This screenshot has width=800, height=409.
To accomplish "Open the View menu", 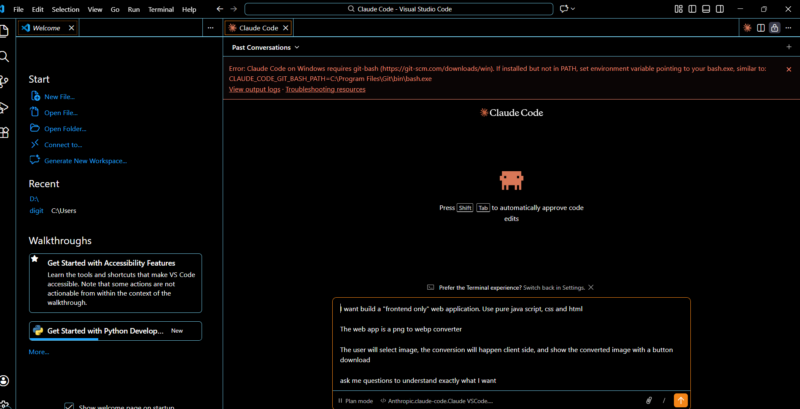I will click(94, 9).
